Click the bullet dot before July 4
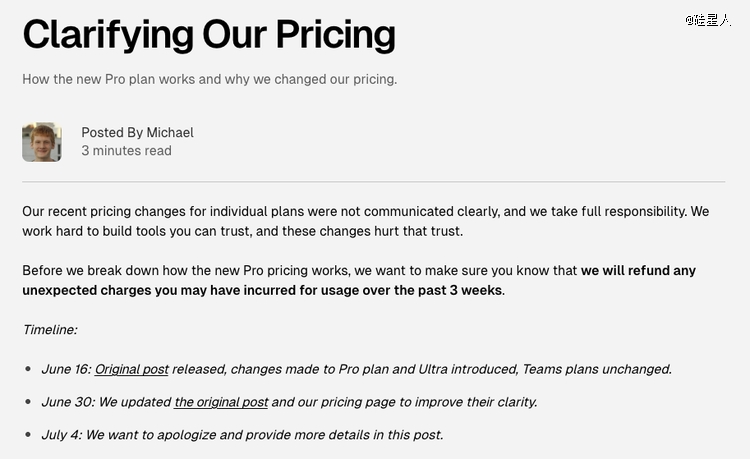 (x=28, y=435)
